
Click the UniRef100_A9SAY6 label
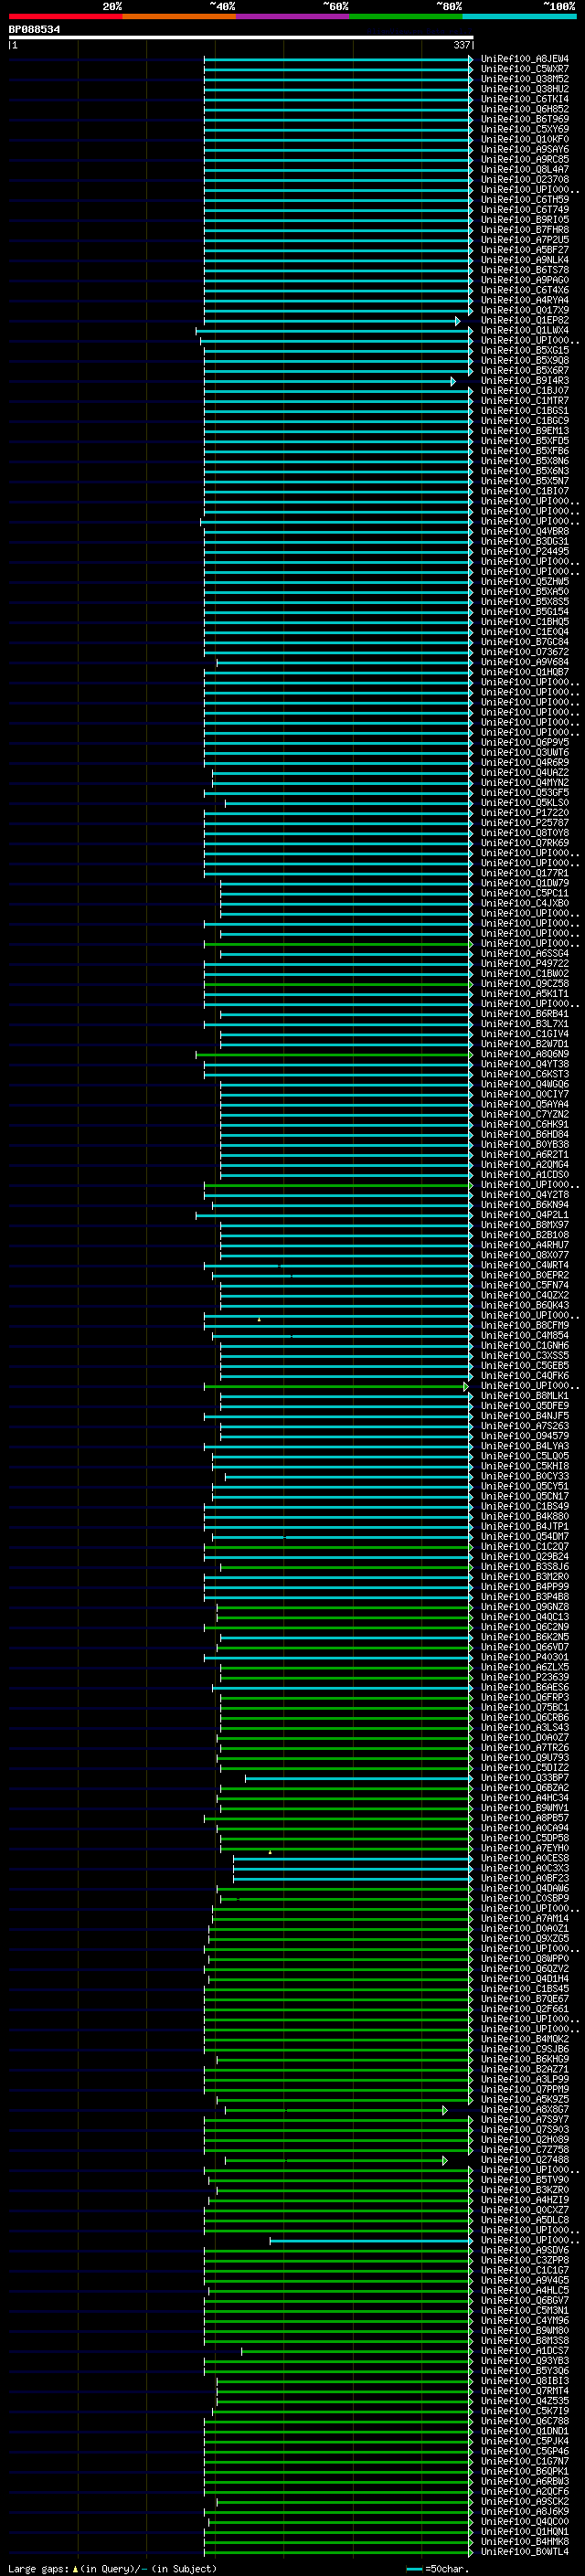click(x=525, y=149)
